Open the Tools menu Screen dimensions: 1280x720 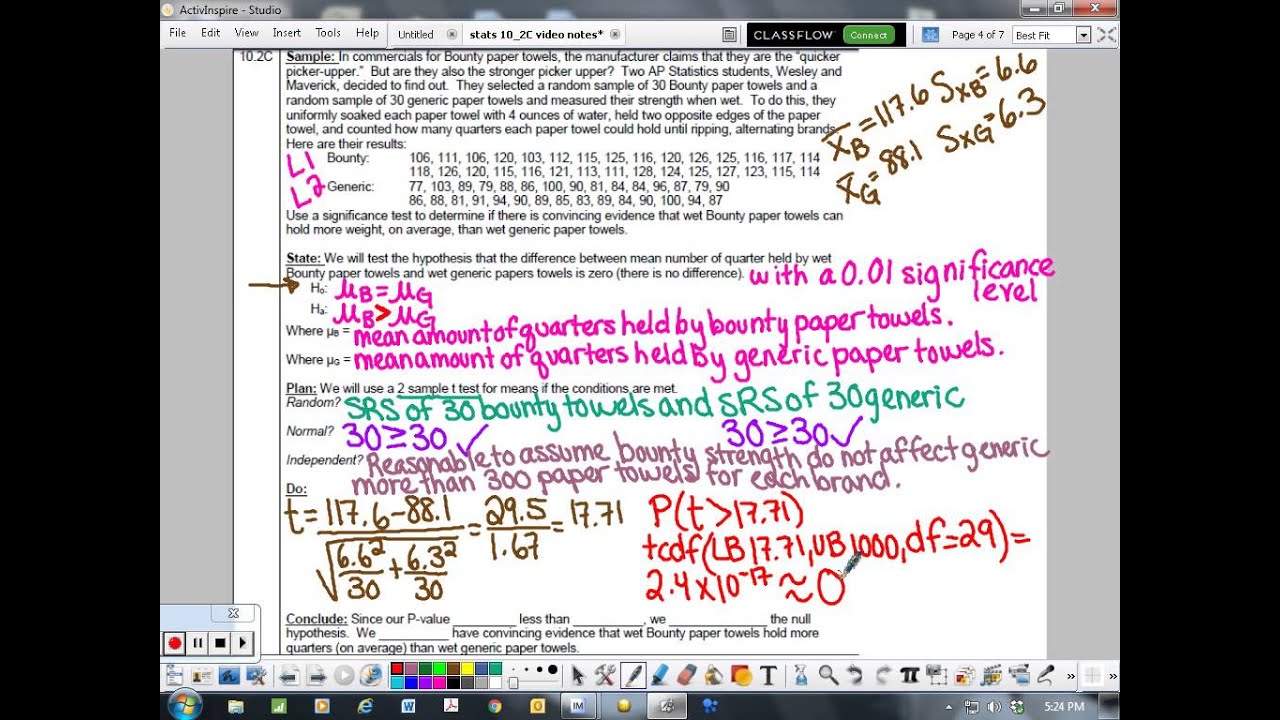tap(328, 33)
